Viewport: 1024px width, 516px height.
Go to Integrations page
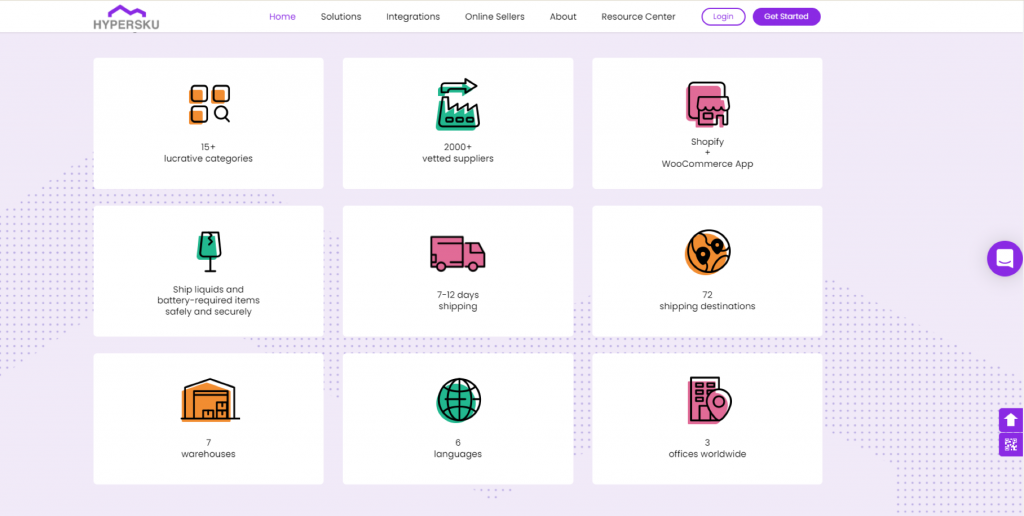click(x=413, y=17)
